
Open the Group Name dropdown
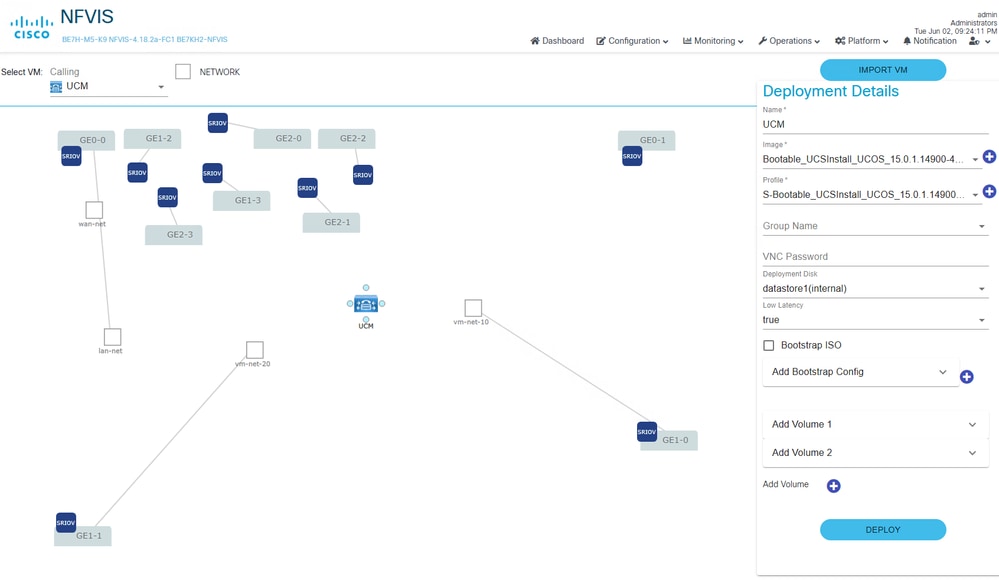pos(875,226)
